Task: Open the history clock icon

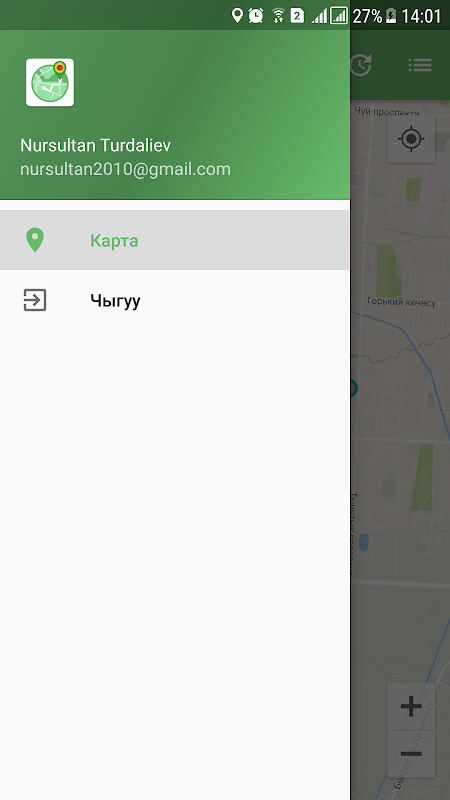Action: pyautogui.click(x=361, y=65)
